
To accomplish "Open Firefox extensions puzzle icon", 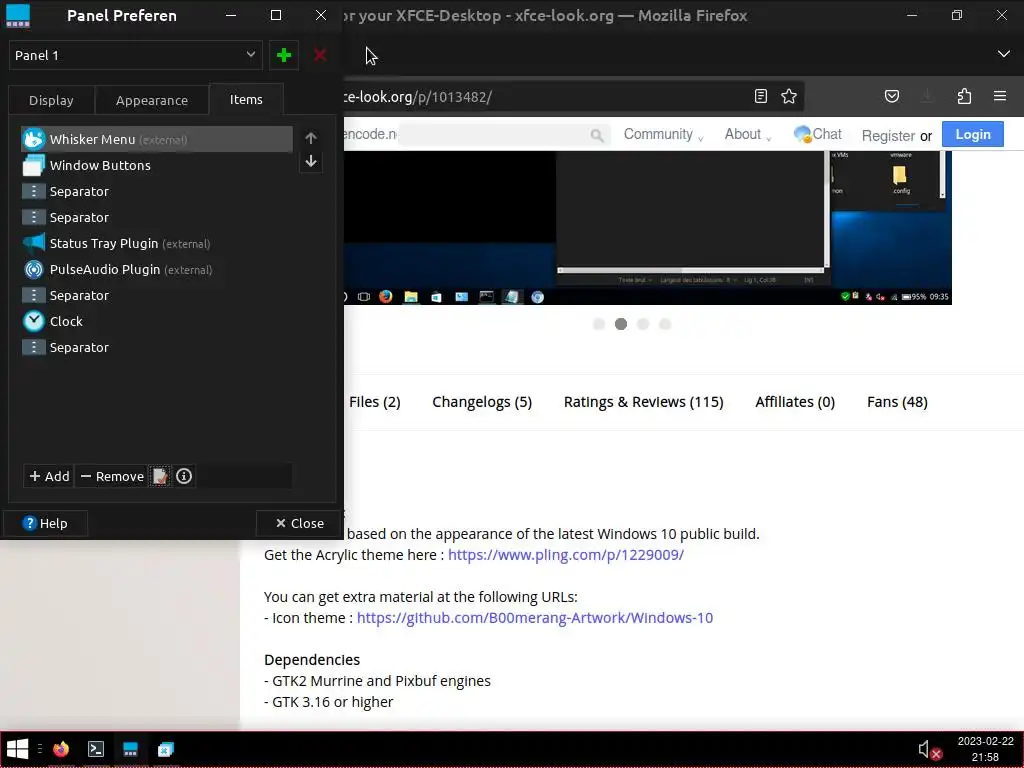I will pyautogui.click(x=964, y=97).
